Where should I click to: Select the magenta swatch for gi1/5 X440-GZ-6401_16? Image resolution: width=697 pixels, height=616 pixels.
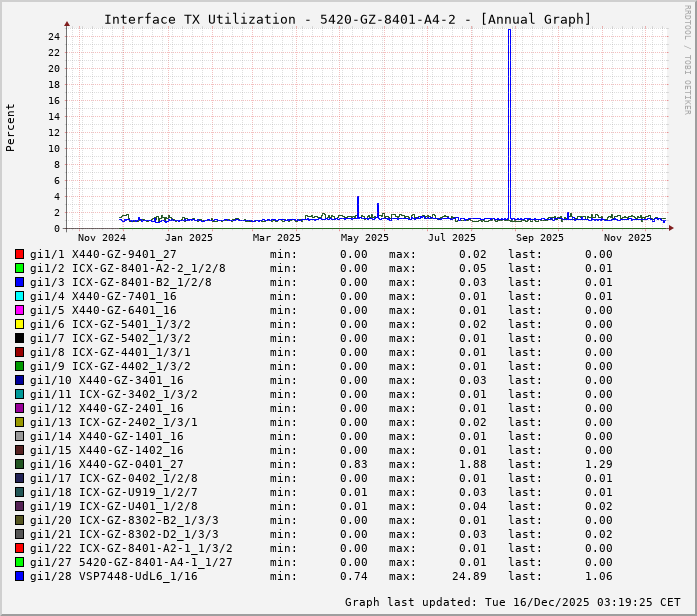pyautogui.click(x=19, y=310)
